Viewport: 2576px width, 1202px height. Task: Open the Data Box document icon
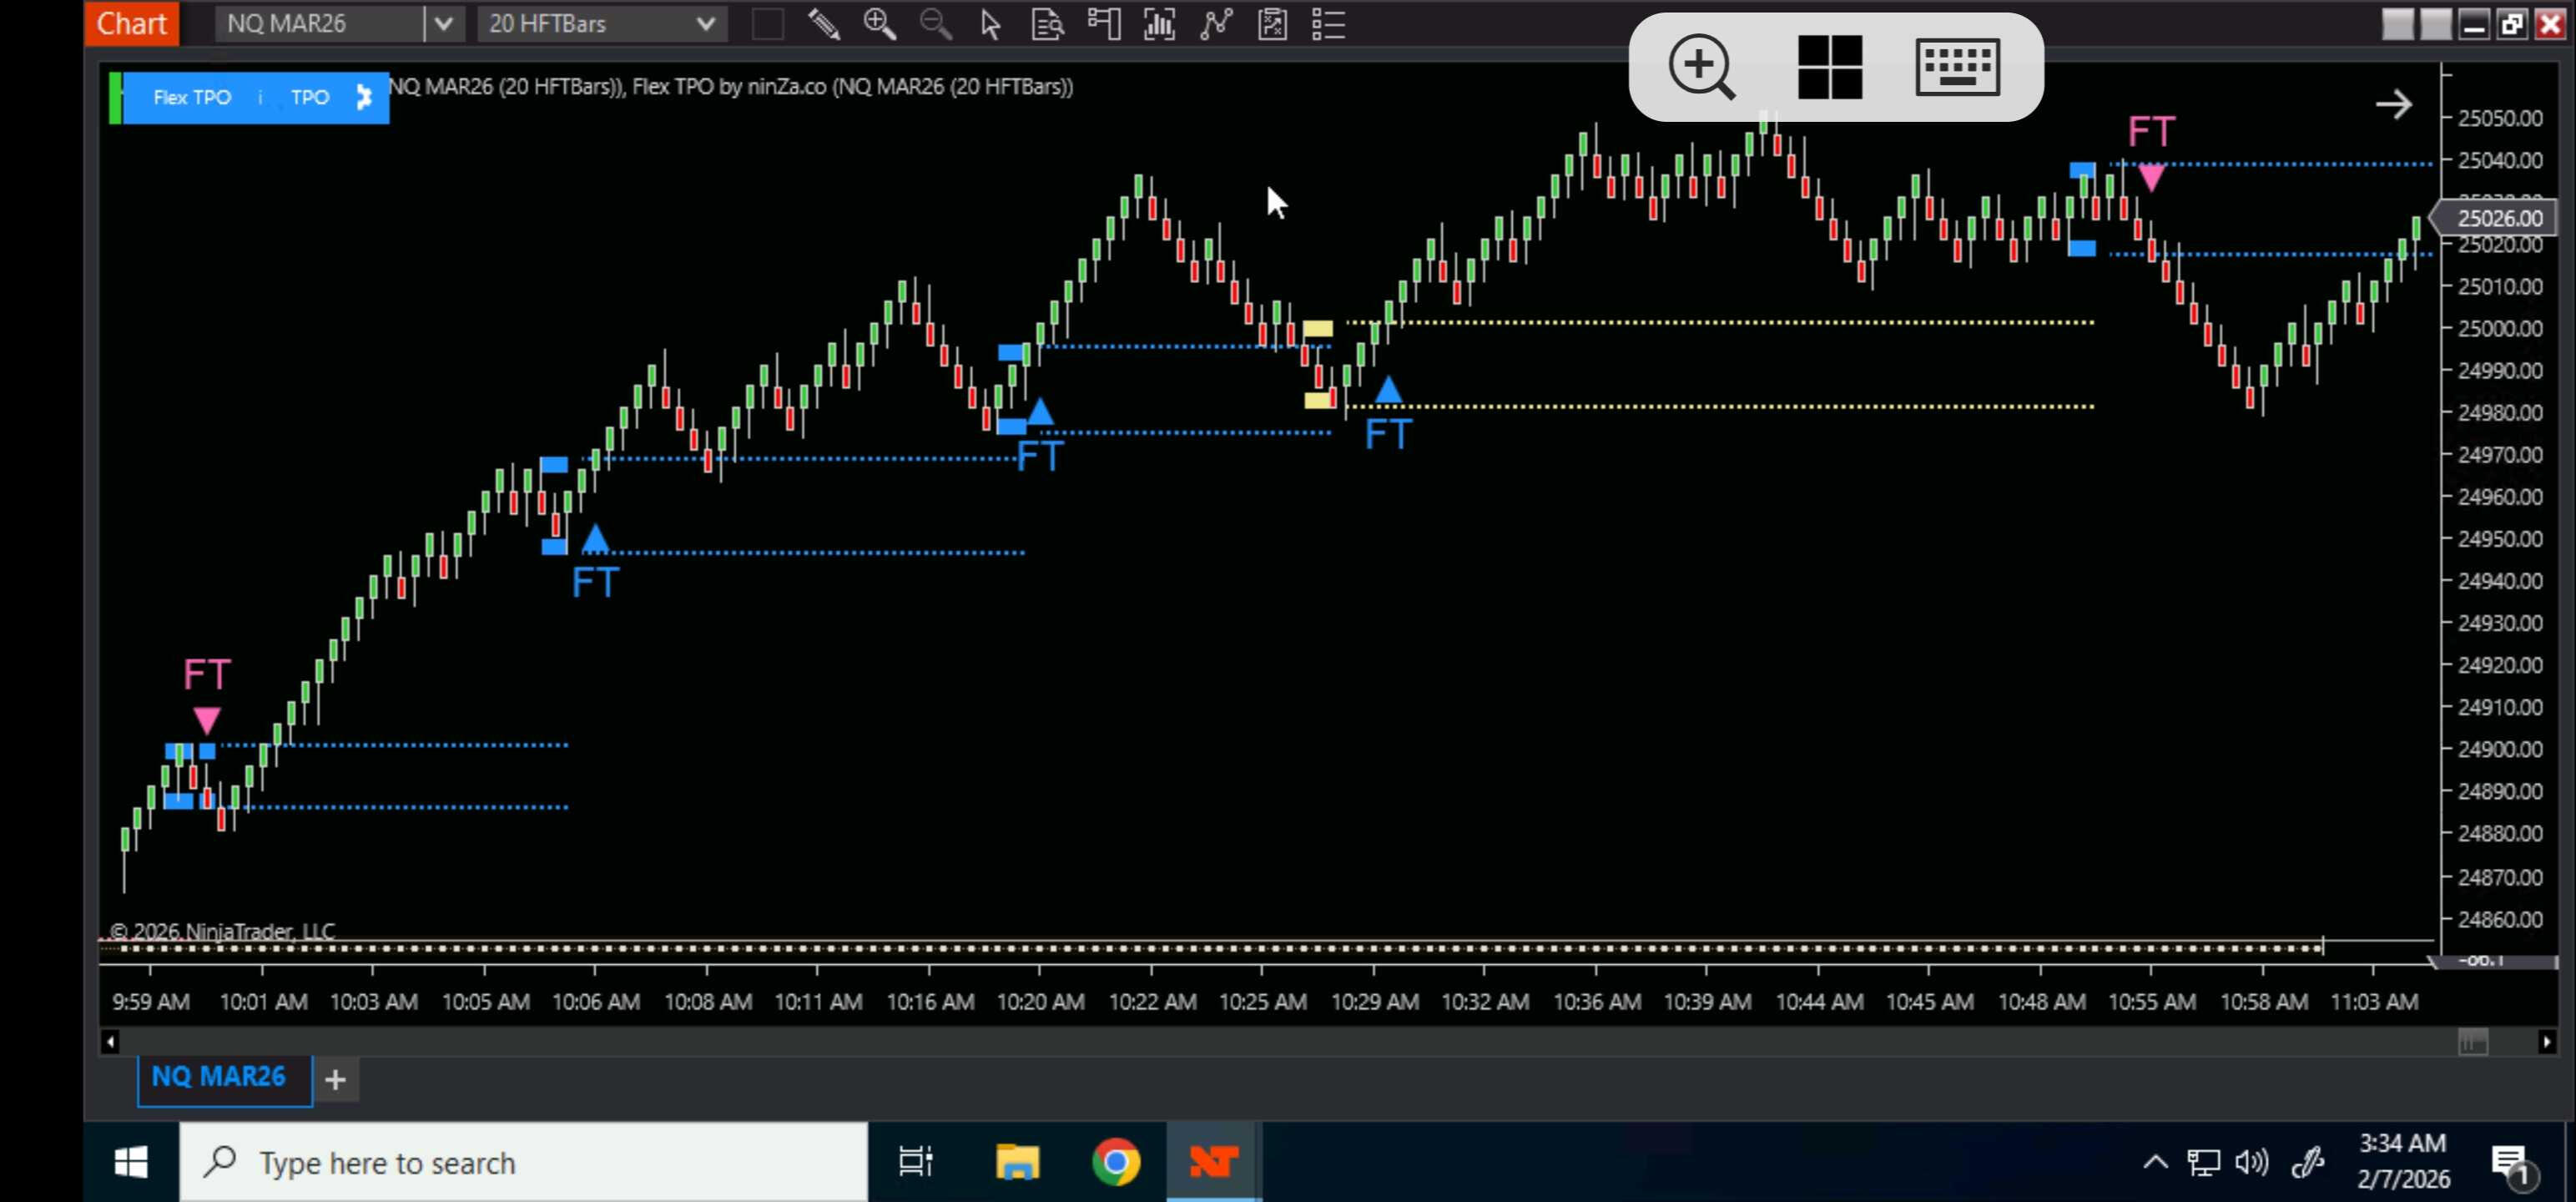pyautogui.click(x=1047, y=24)
